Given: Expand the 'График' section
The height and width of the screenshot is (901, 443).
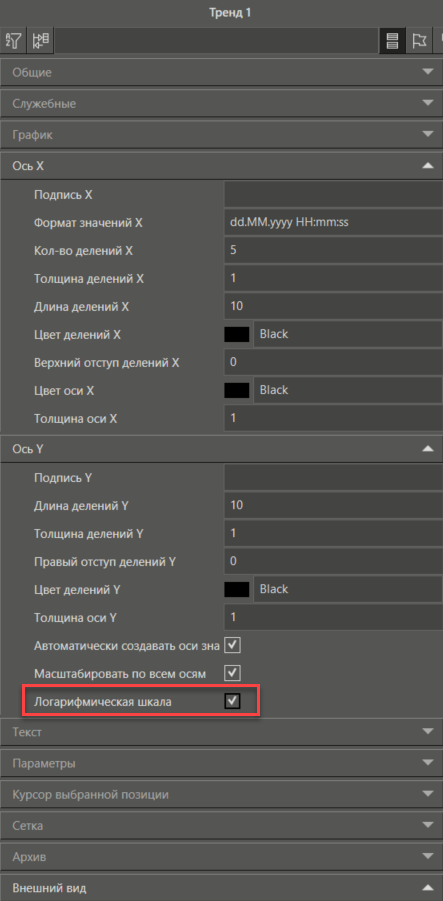Looking at the screenshot, I should [x=221, y=135].
